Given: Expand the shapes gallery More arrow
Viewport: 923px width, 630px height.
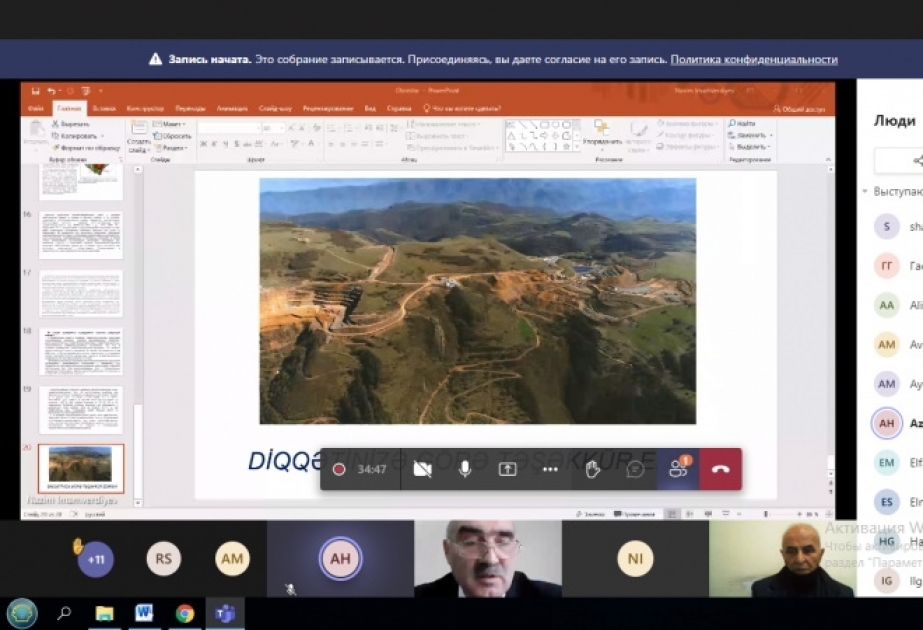Looking at the screenshot, I should [x=576, y=147].
